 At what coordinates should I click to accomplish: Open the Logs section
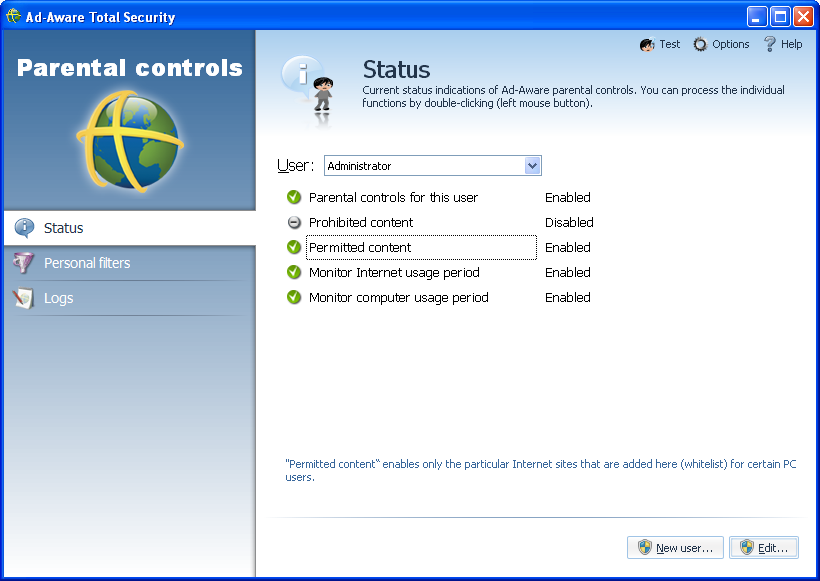(130, 298)
